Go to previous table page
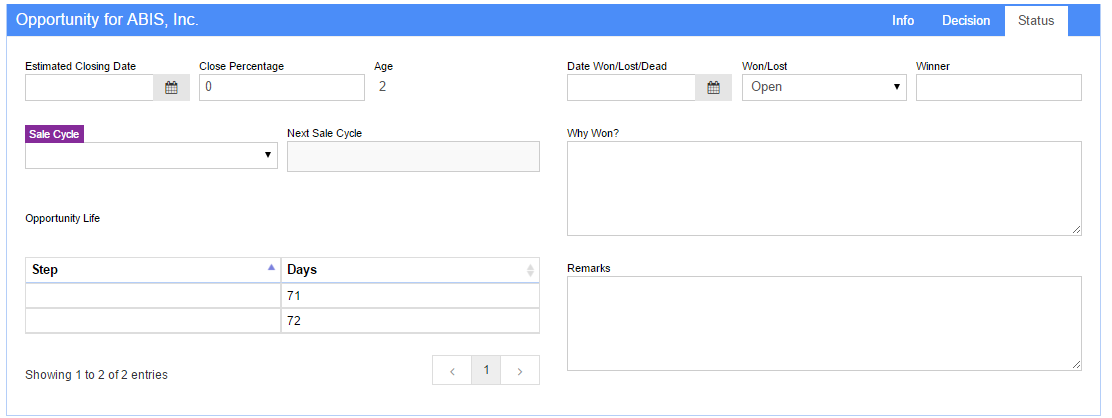The image size is (1112, 418). pos(451,370)
